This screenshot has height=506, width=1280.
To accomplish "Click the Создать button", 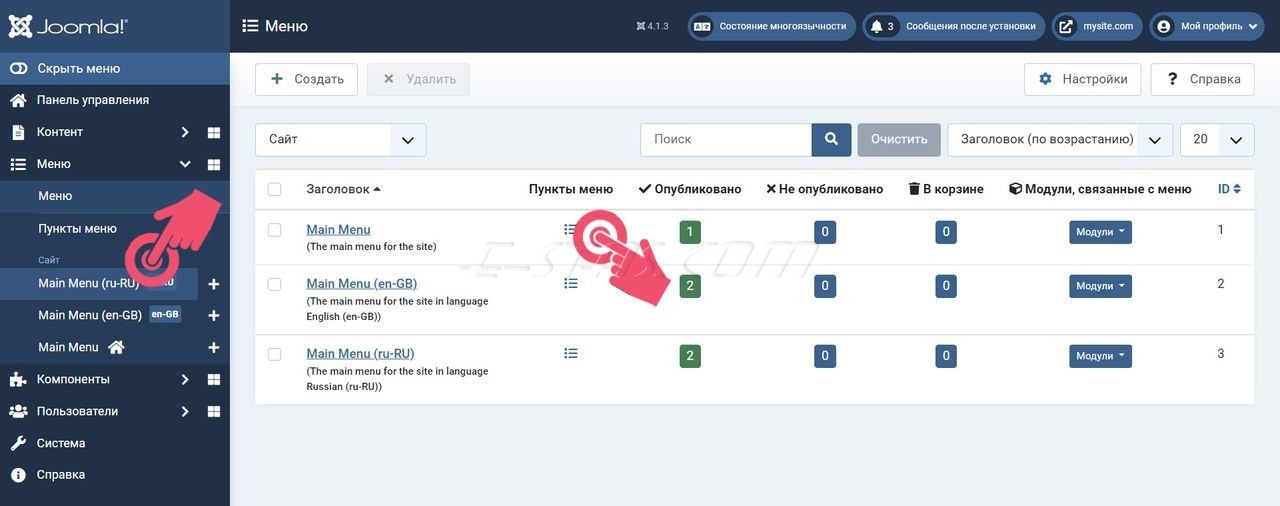I will tap(306, 79).
